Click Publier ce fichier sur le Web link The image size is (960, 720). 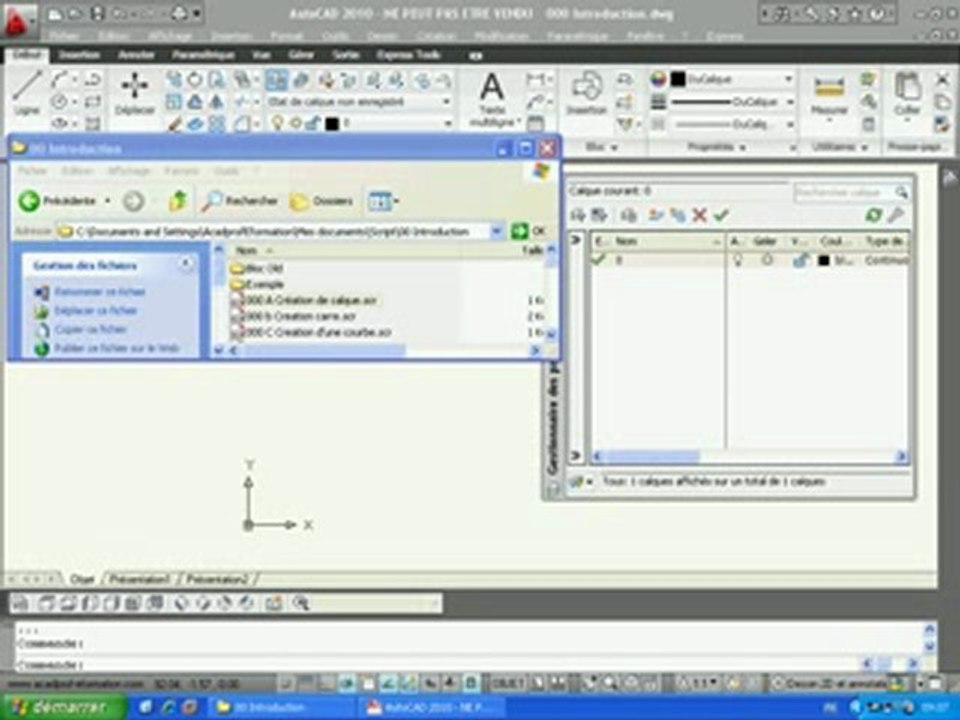tap(116, 348)
